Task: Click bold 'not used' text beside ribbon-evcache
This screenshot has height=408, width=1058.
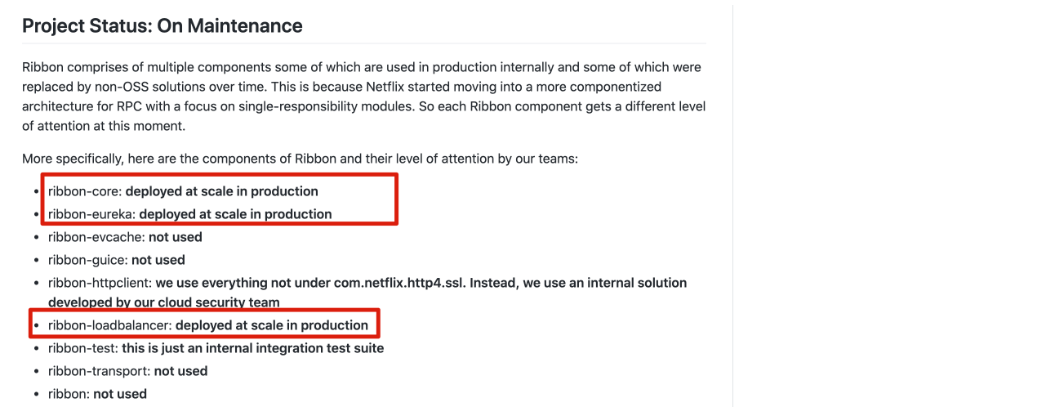Action: 175,237
